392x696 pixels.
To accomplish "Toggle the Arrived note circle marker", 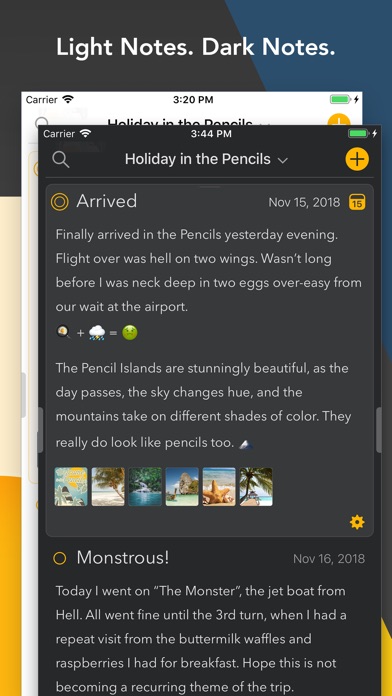I will (59, 202).
